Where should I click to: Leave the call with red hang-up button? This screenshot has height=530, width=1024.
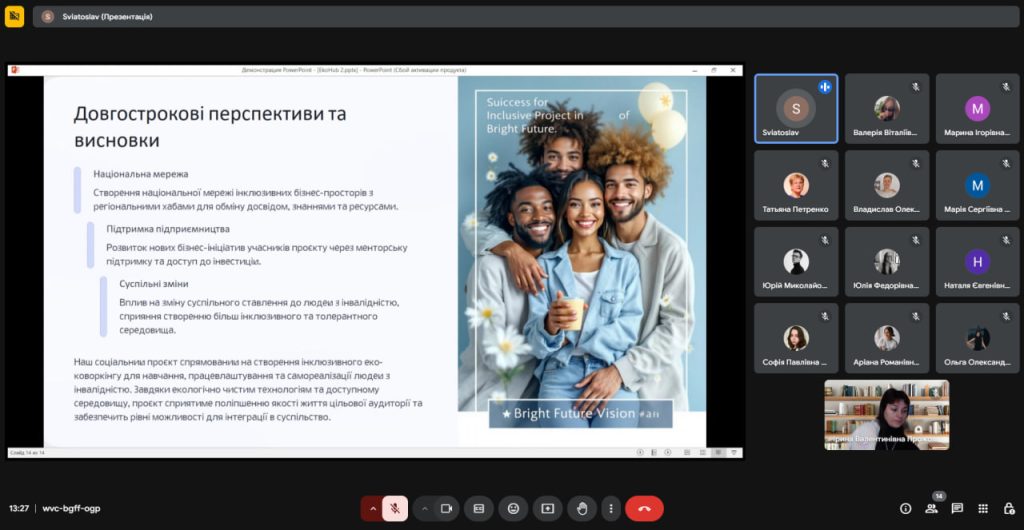[644, 508]
